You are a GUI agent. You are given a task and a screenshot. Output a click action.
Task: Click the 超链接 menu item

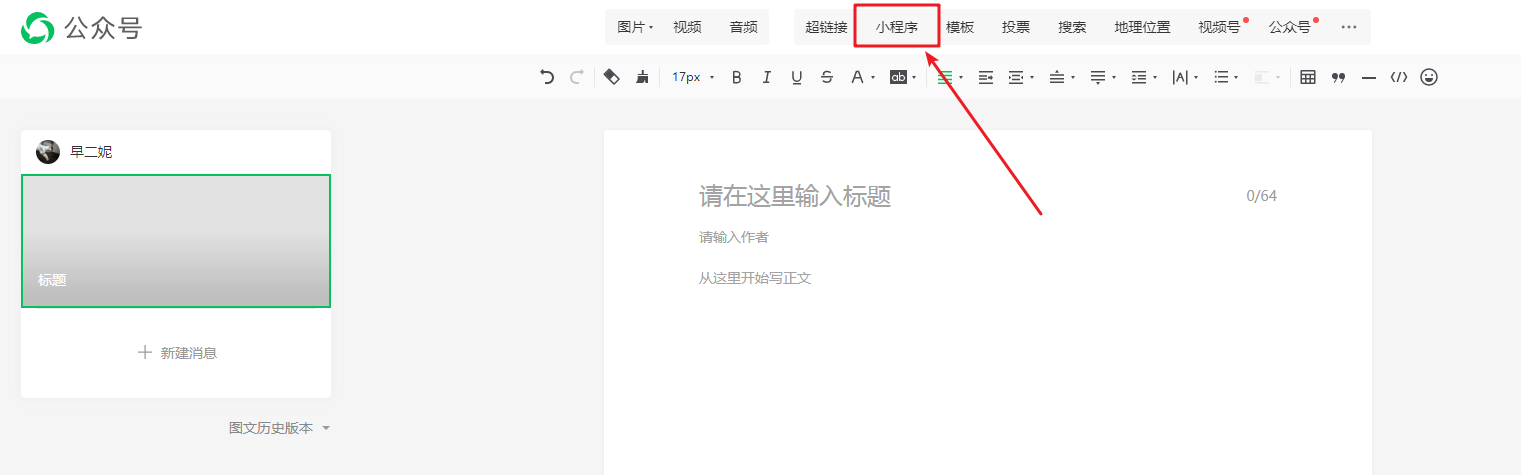click(826, 27)
